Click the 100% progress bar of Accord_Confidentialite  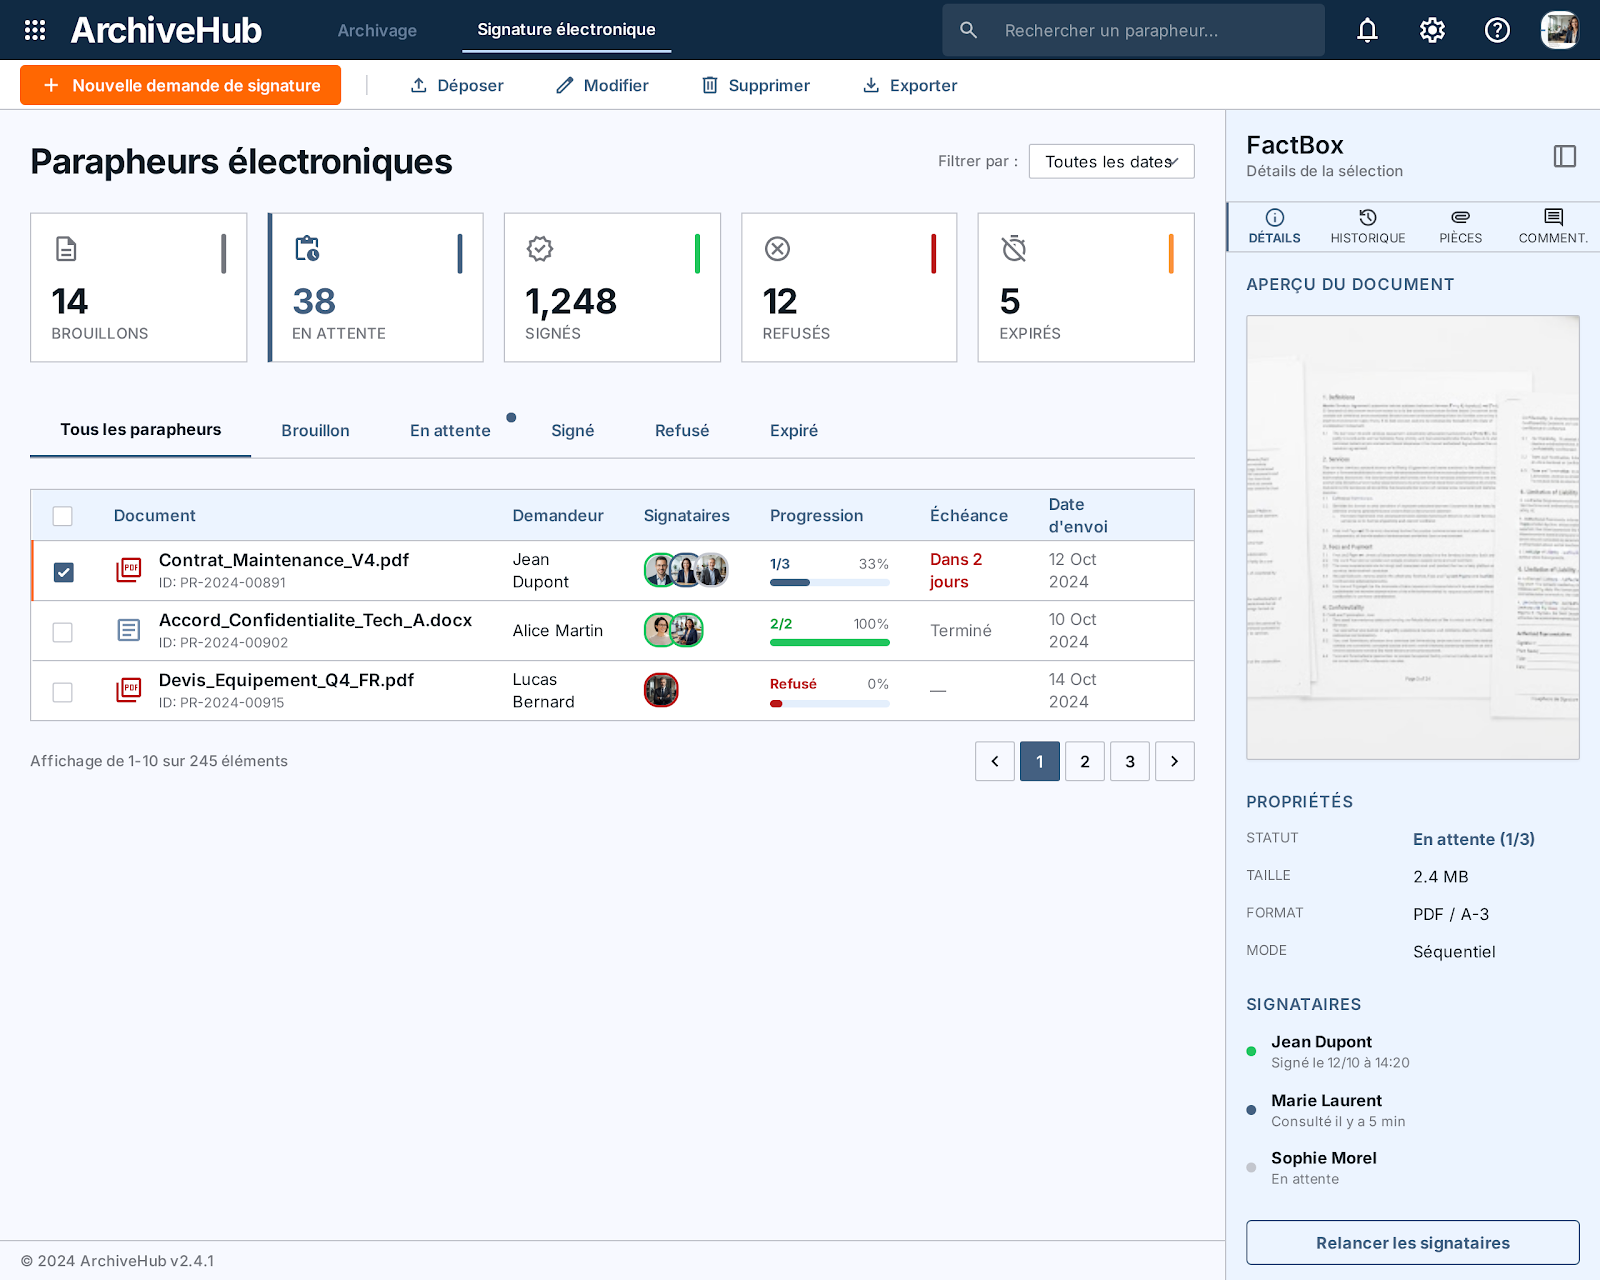pos(830,642)
